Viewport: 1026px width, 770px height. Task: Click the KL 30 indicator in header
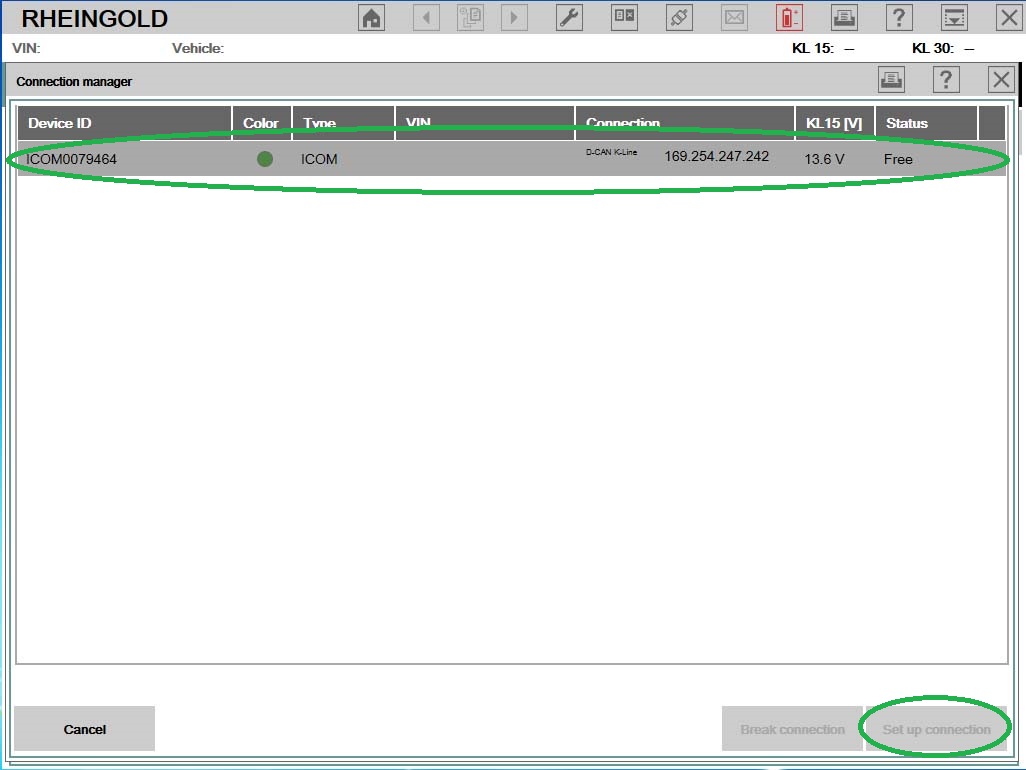point(943,48)
